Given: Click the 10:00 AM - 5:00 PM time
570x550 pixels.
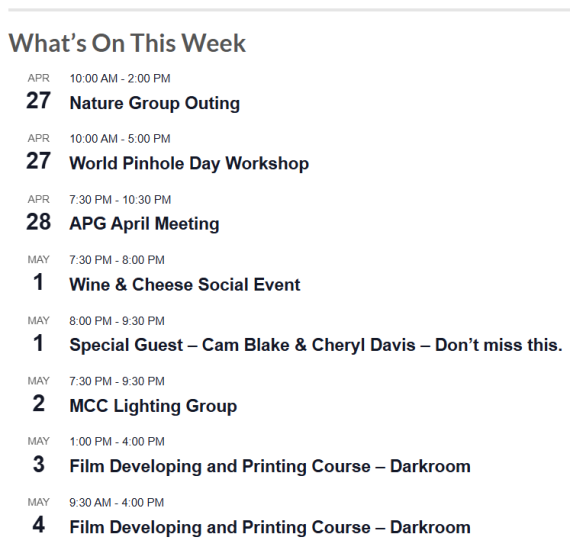Looking at the screenshot, I should 120,139.
